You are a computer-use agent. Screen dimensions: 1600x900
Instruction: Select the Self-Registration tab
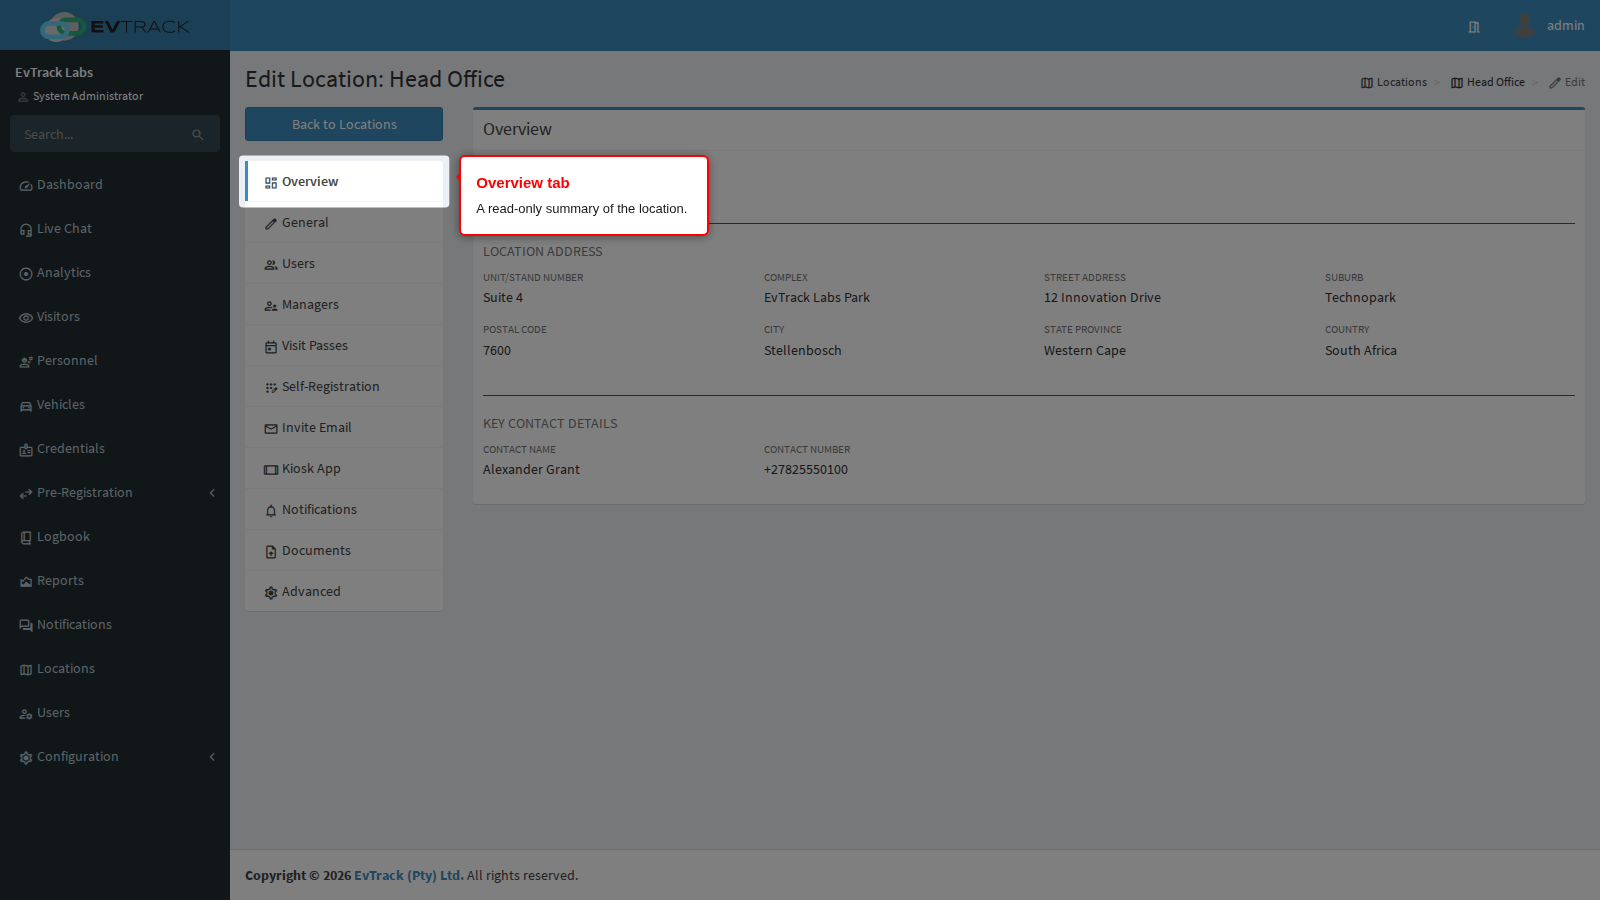[x=344, y=387]
